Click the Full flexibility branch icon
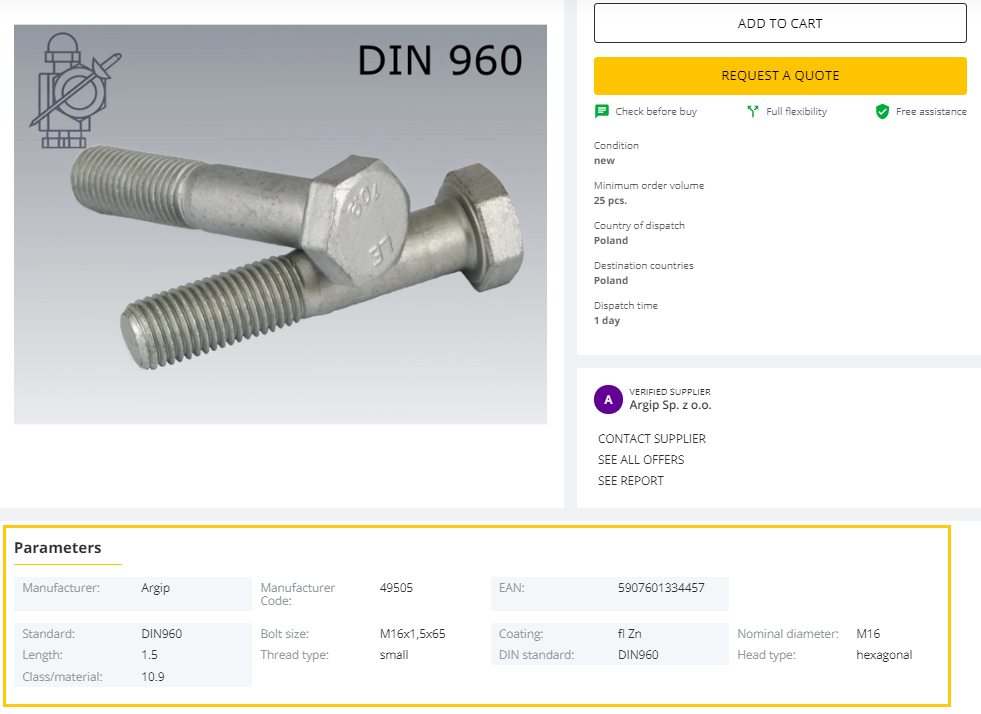 (x=753, y=111)
